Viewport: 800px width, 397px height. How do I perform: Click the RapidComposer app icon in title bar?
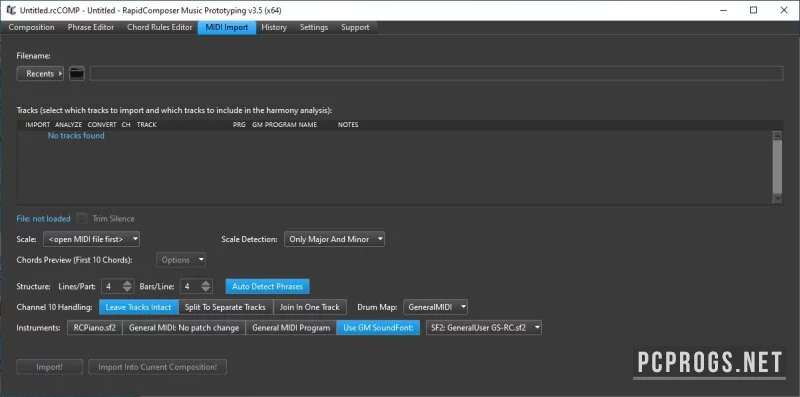11,10
